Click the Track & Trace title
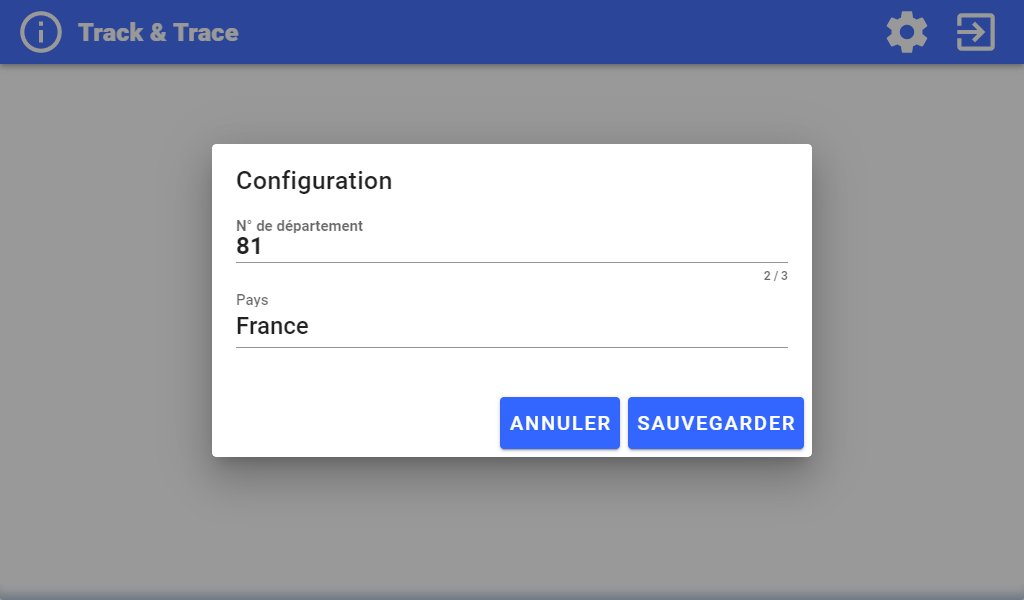The width and height of the screenshot is (1024, 600). tap(158, 32)
